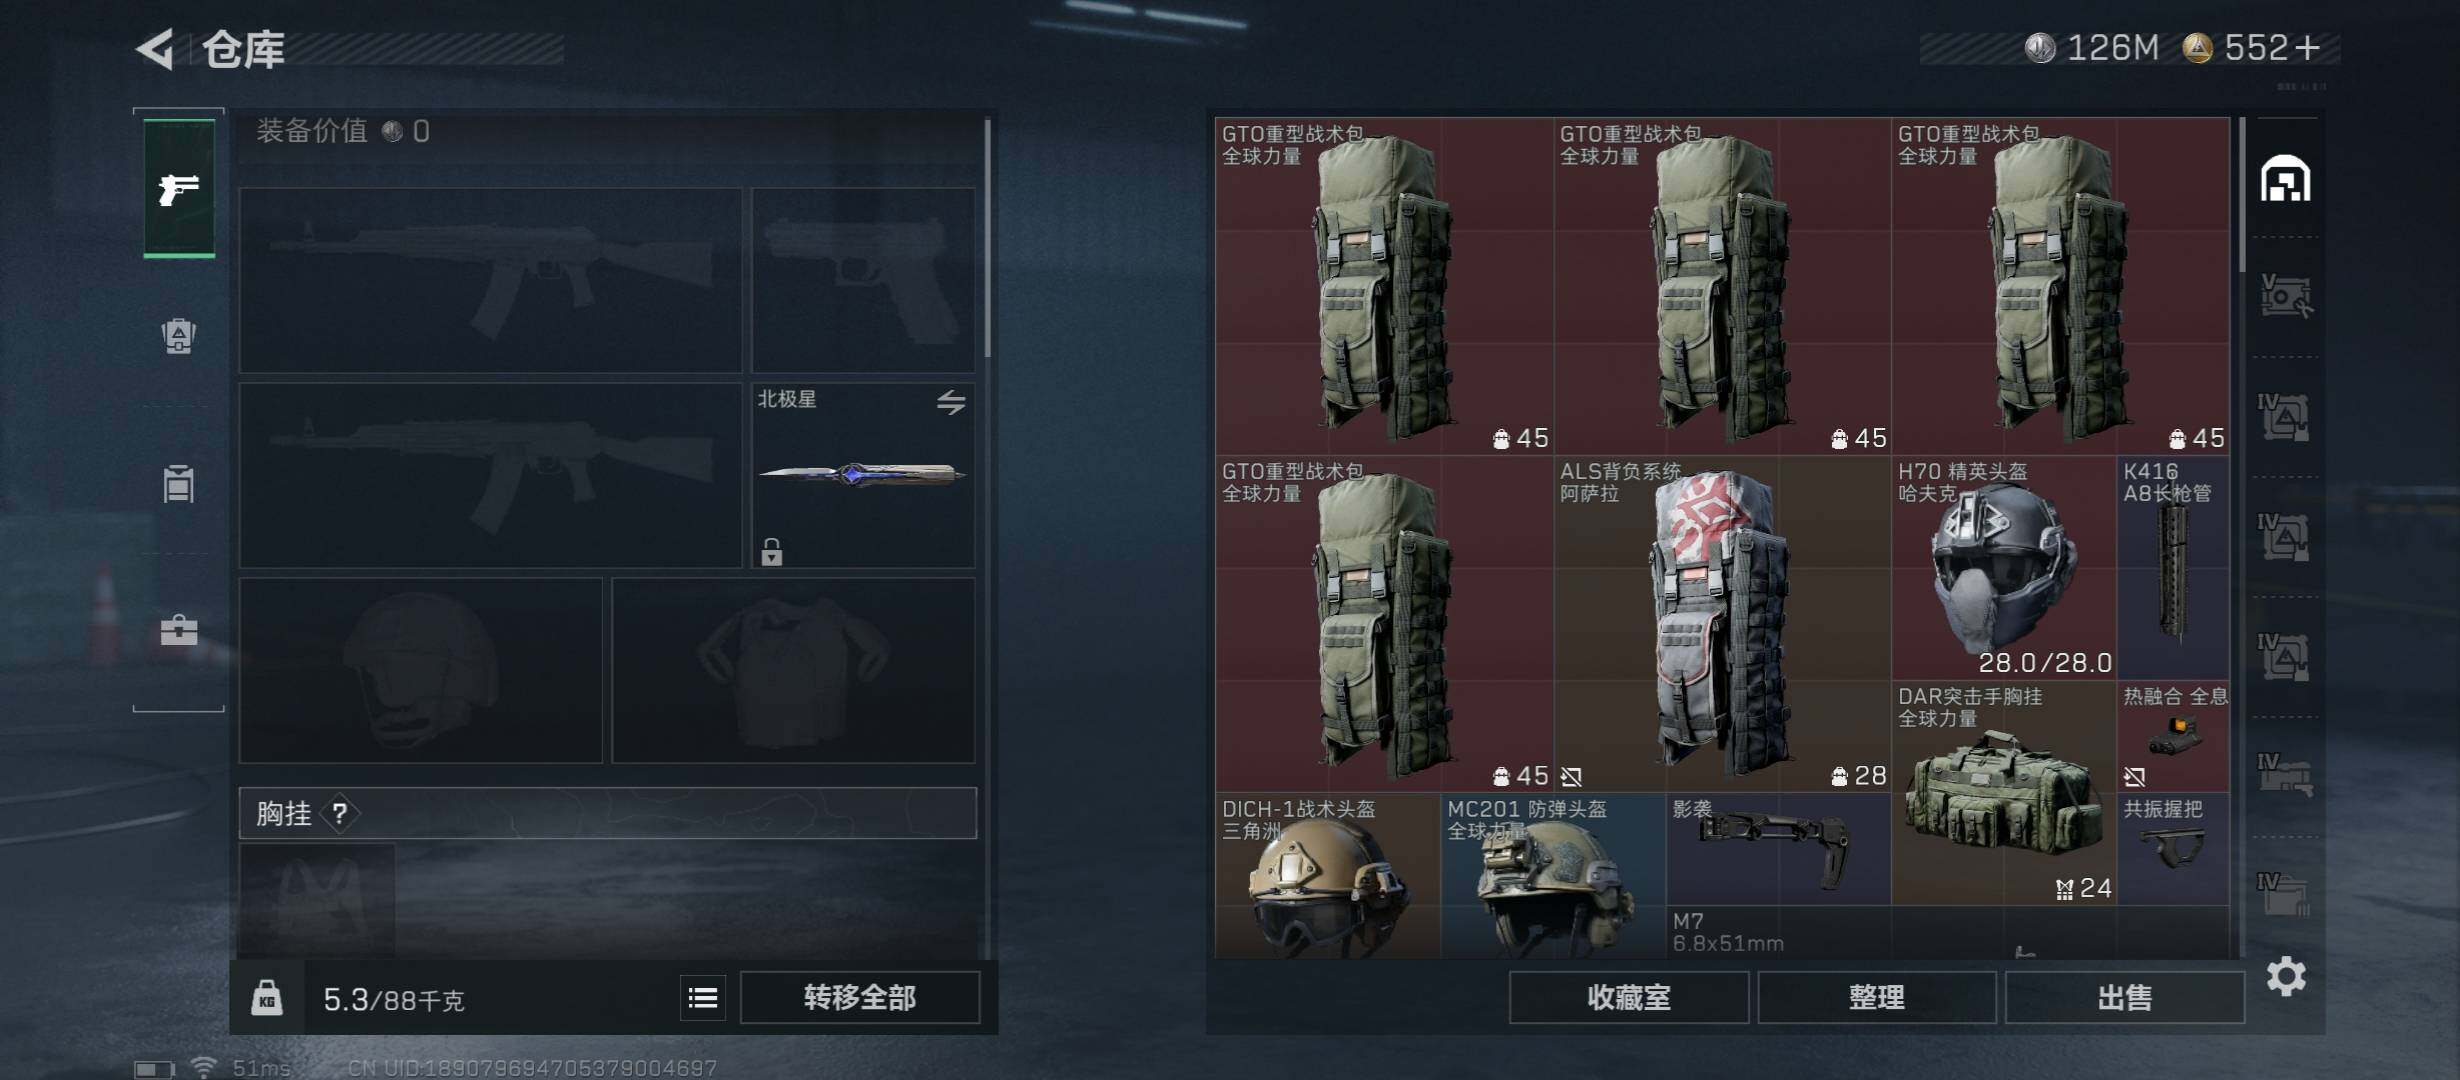Image resolution: width=2460 pixels, height=1080 pixels.
Task: Open the first expansion box icon marked V
Action: click(x=2286, y=296)
